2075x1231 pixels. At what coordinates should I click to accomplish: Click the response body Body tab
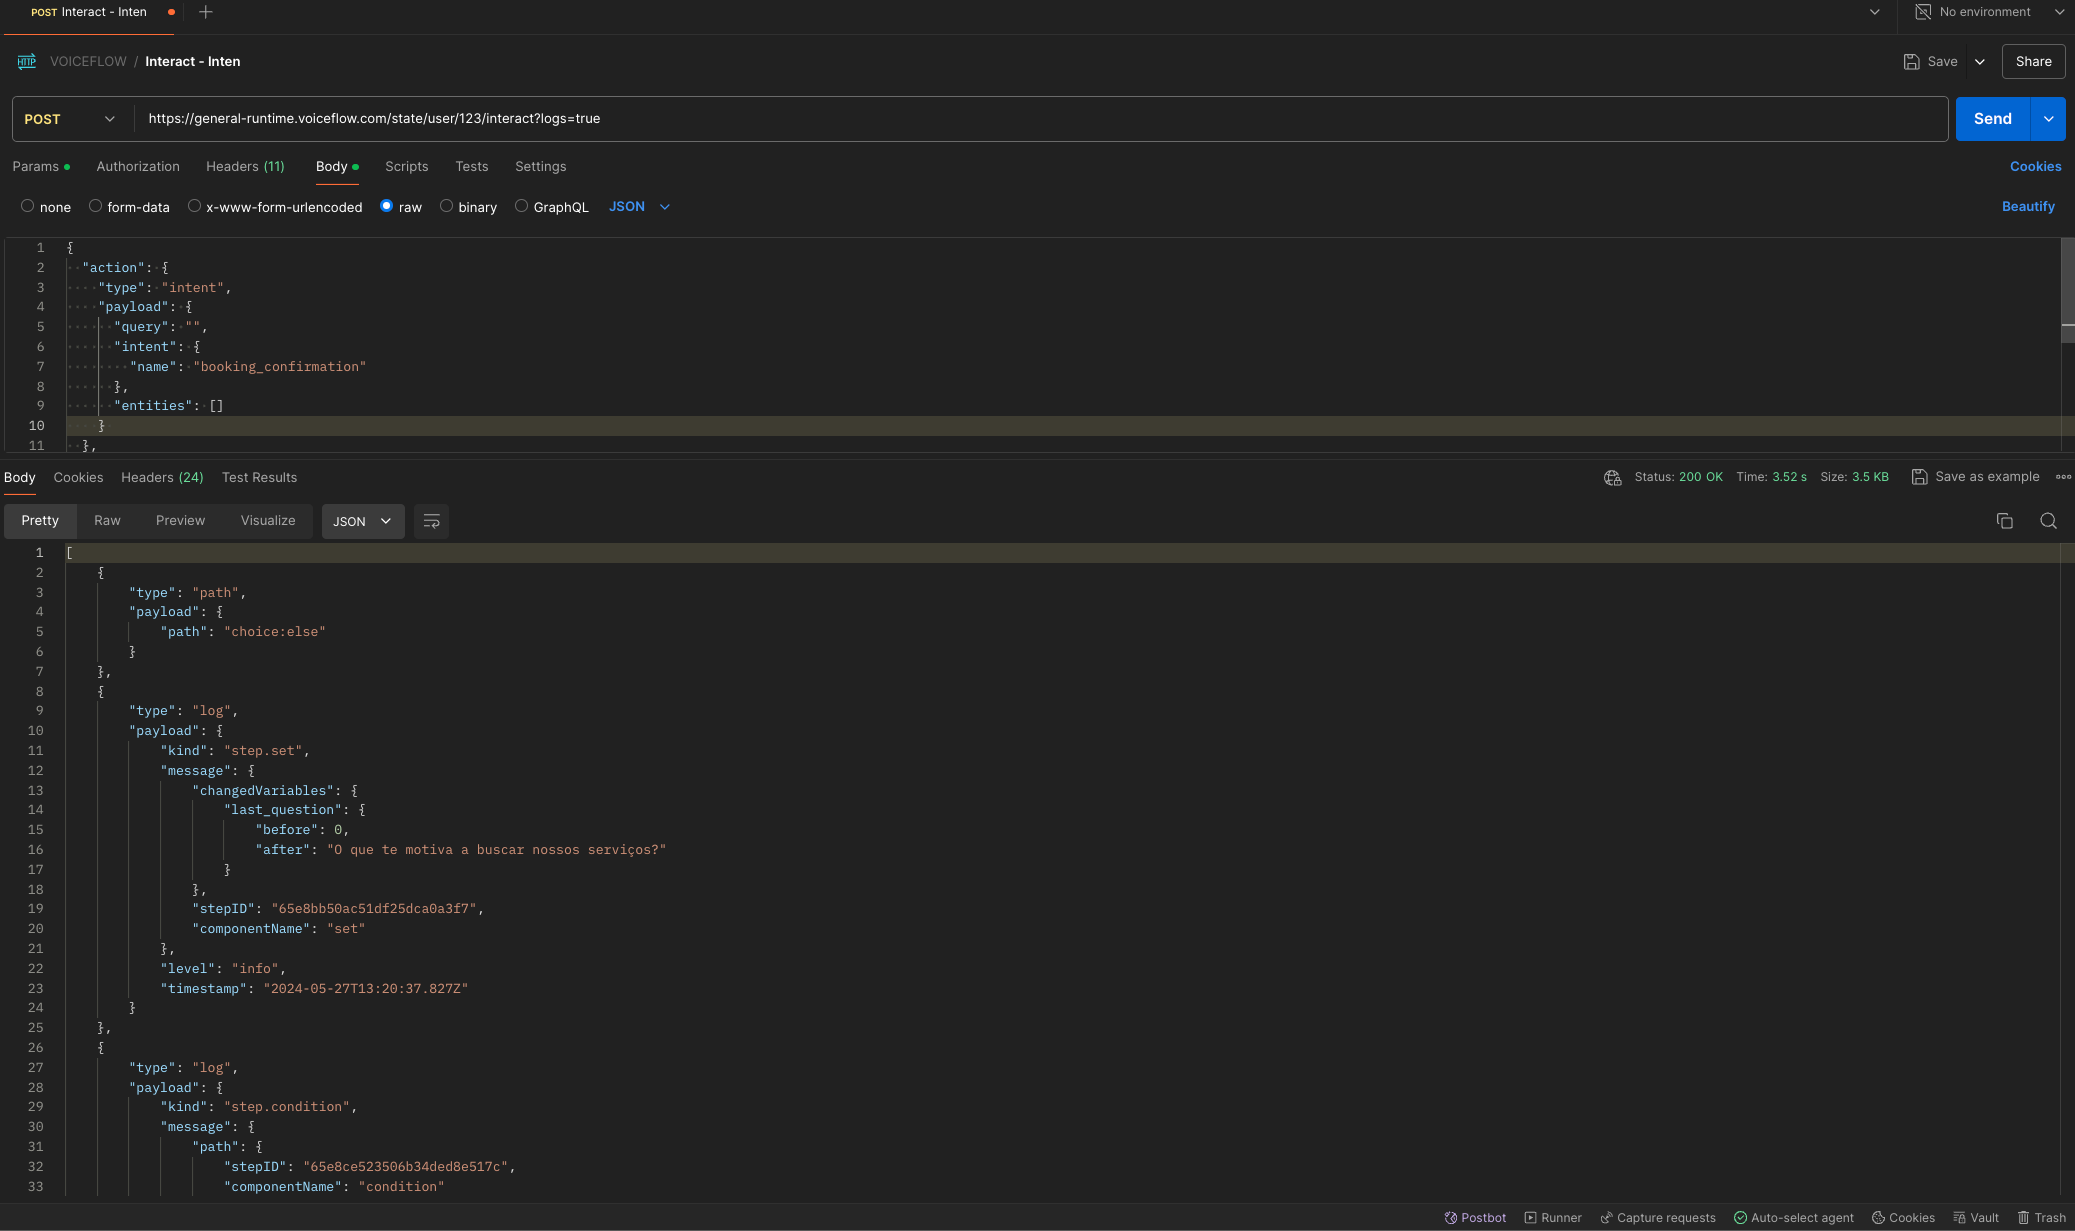click(x=19, y=477)
